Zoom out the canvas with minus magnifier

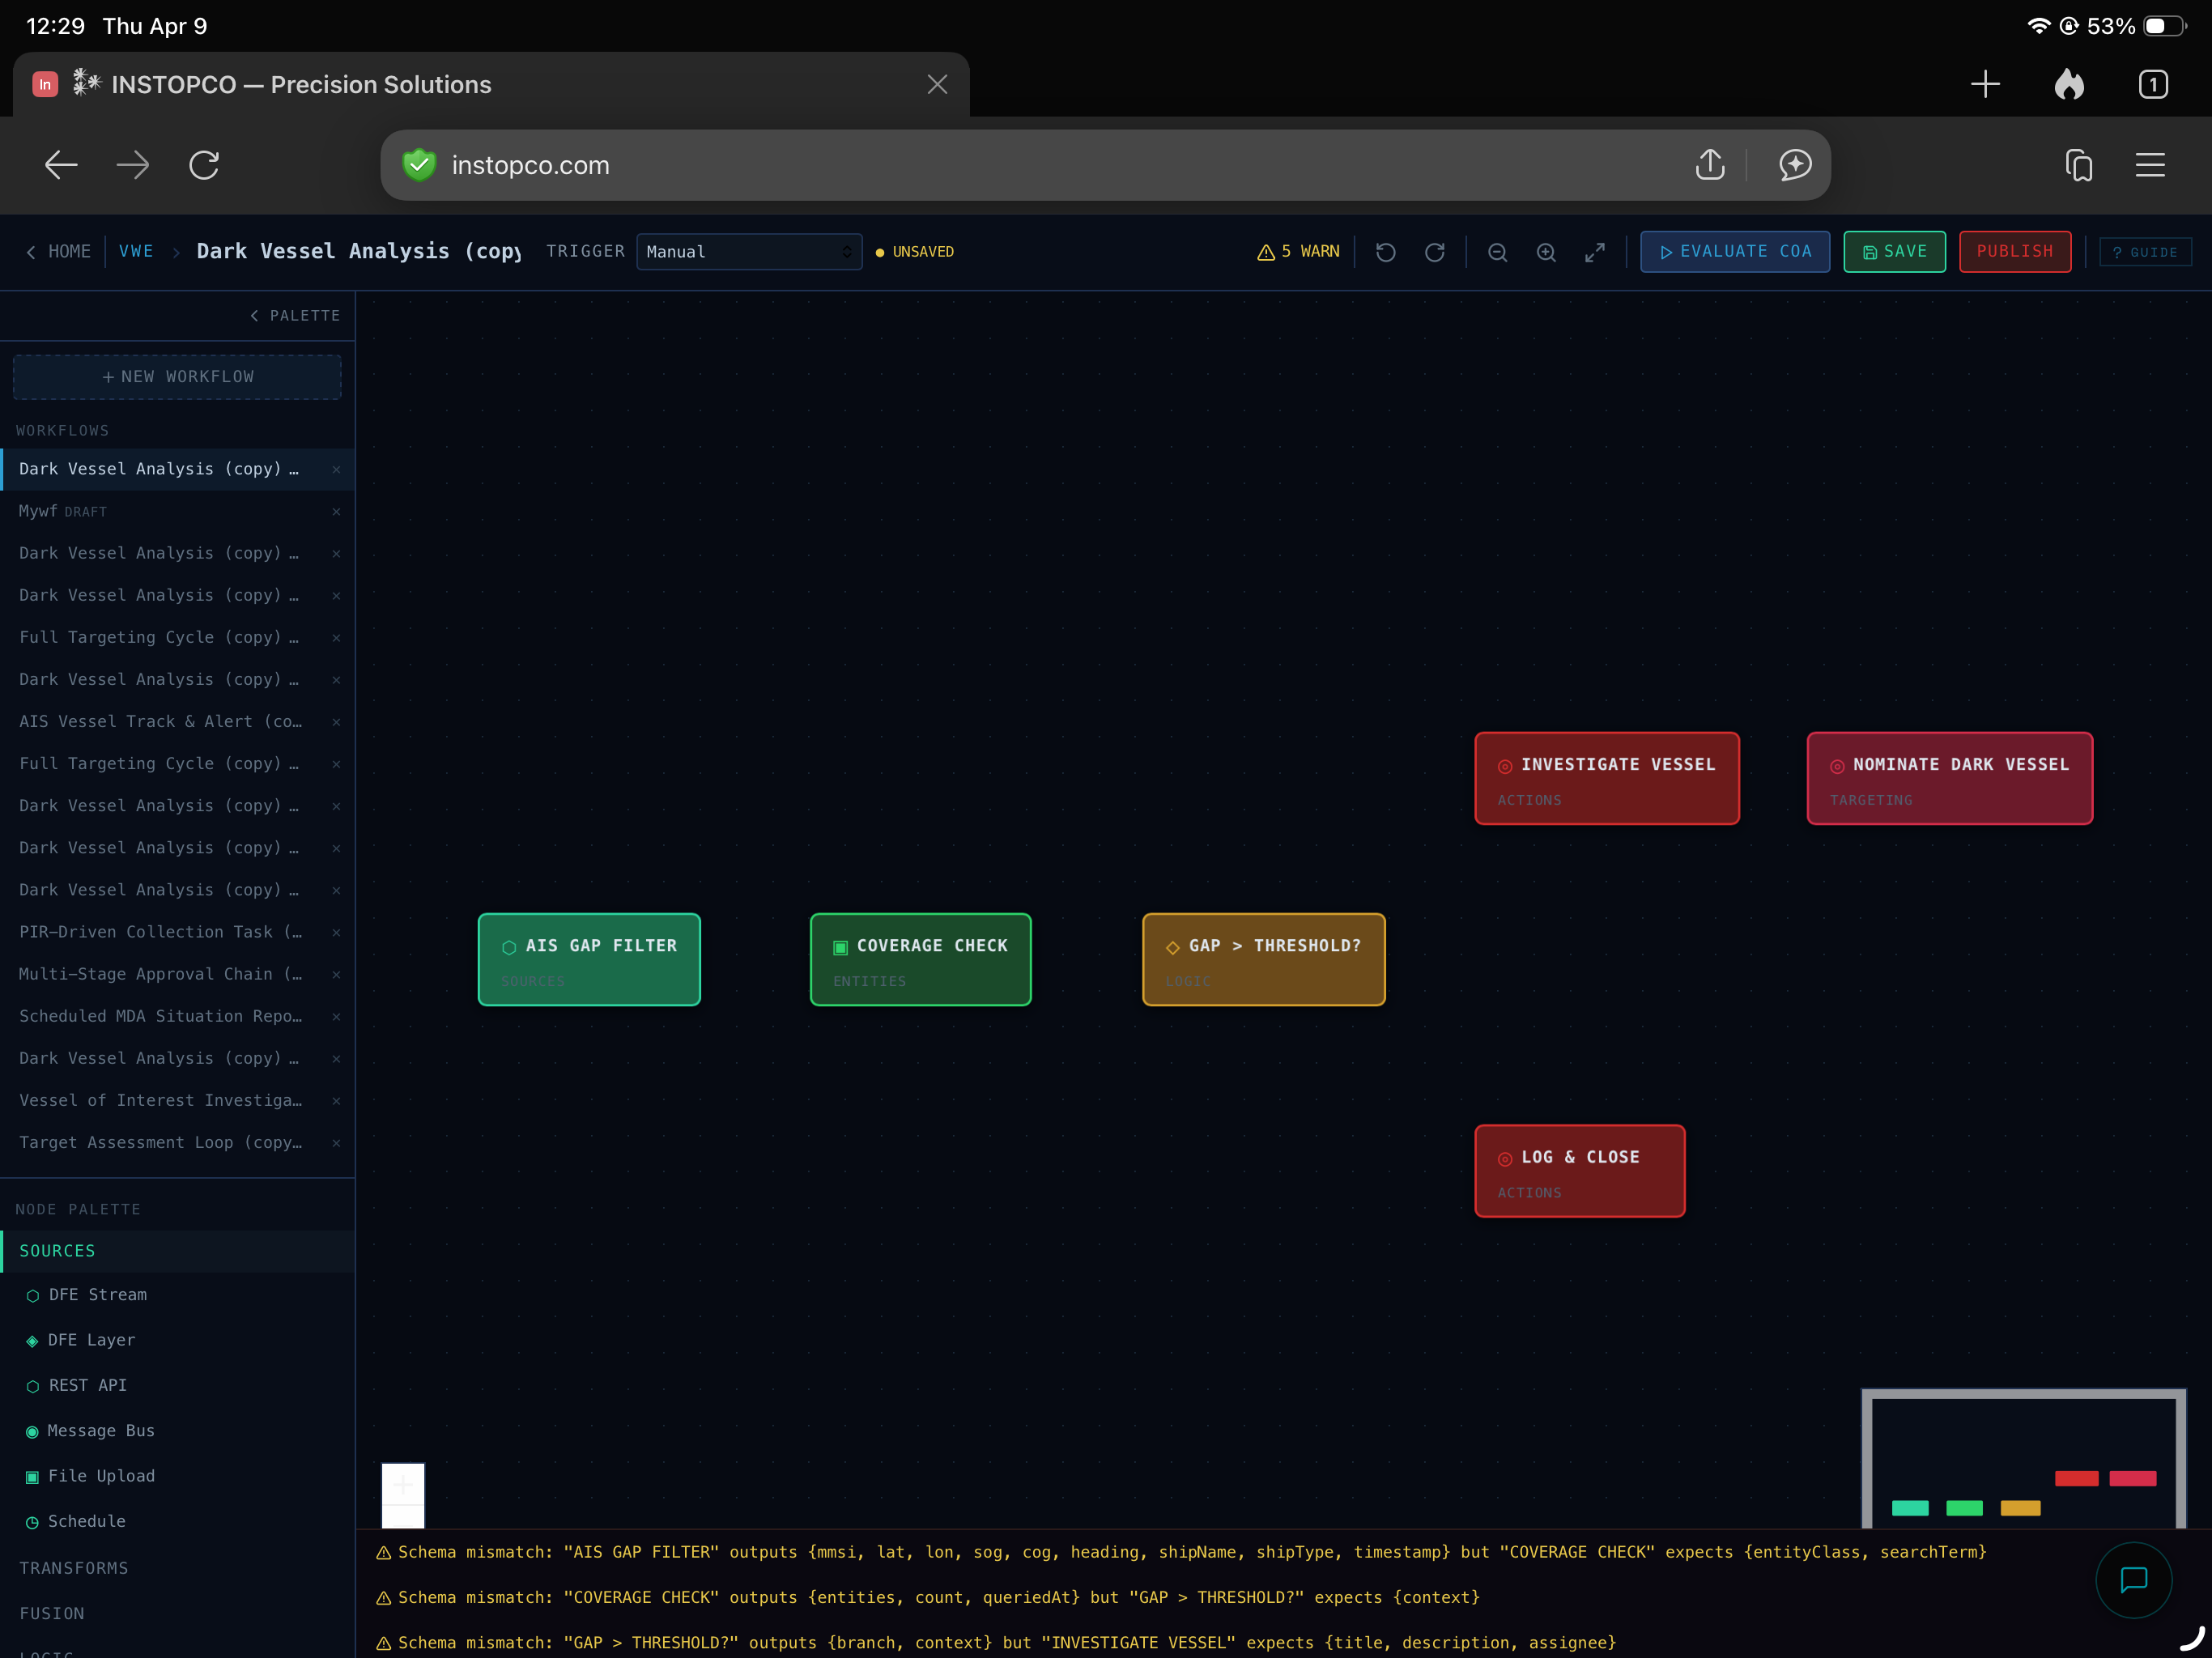[1497, 252]
